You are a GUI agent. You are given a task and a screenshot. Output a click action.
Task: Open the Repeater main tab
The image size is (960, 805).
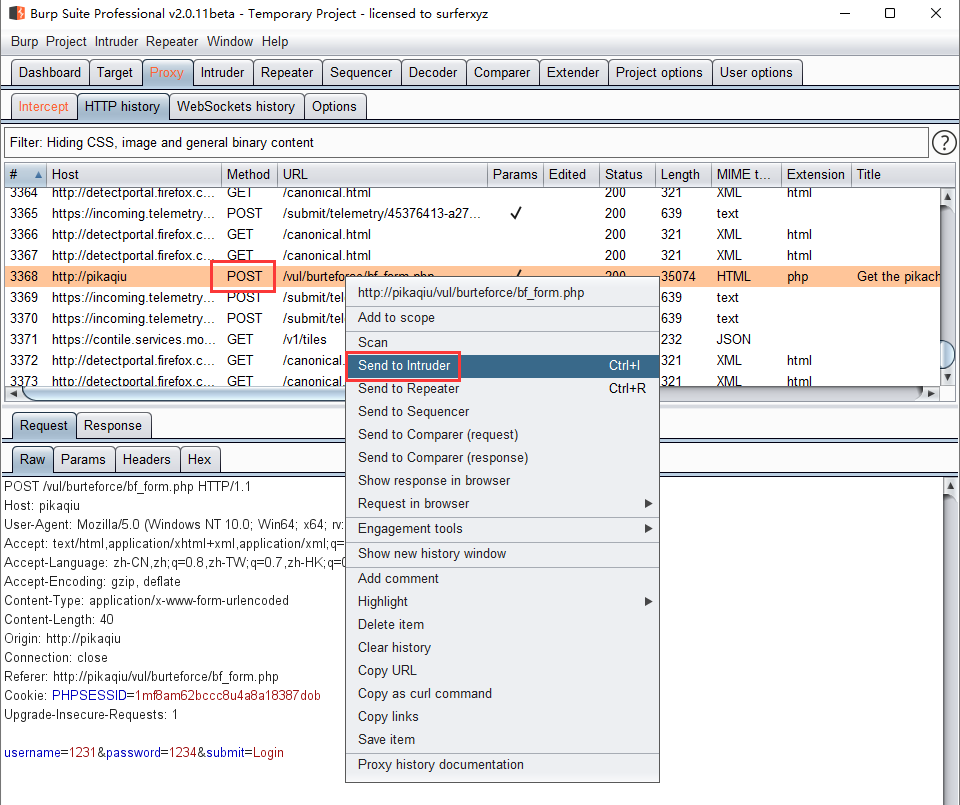pyautogui.click(x=287, y=72)
